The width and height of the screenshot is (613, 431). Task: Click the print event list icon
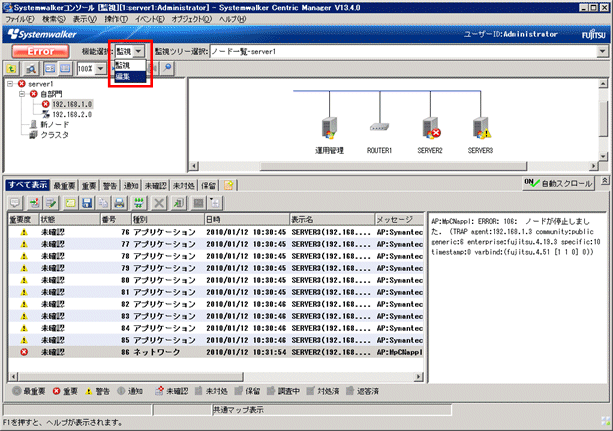pyautogui.click(x=119, y=203)
